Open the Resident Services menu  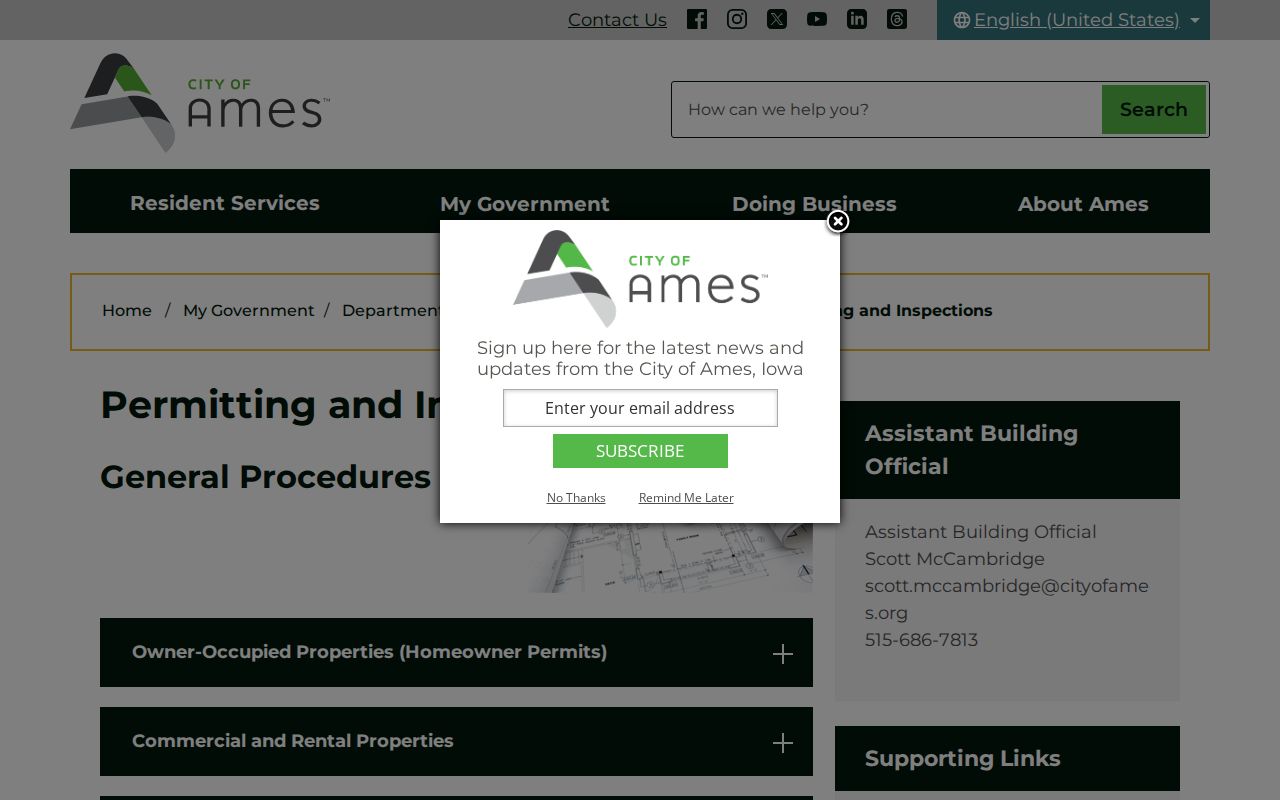pos(225,203)
